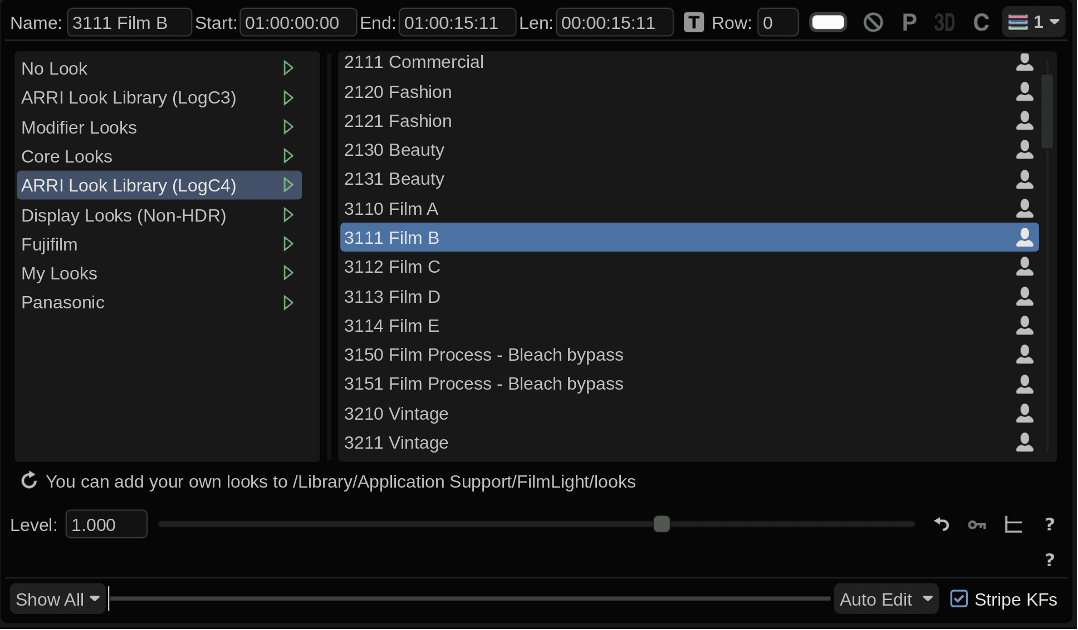Click the Name field containing 3111 Film B
Screen dimensions: 1078x630
click(x=129, y=23)
